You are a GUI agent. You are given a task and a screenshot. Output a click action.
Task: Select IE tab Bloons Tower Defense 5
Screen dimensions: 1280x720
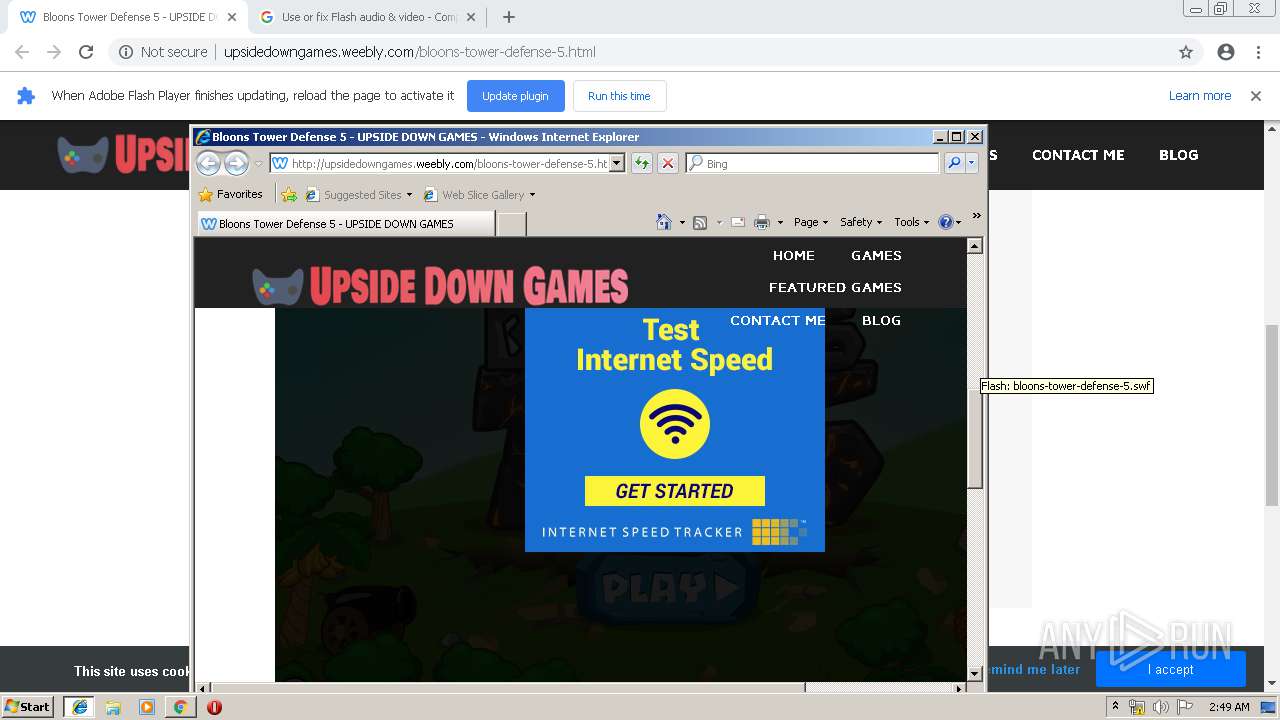click(345, 224)
